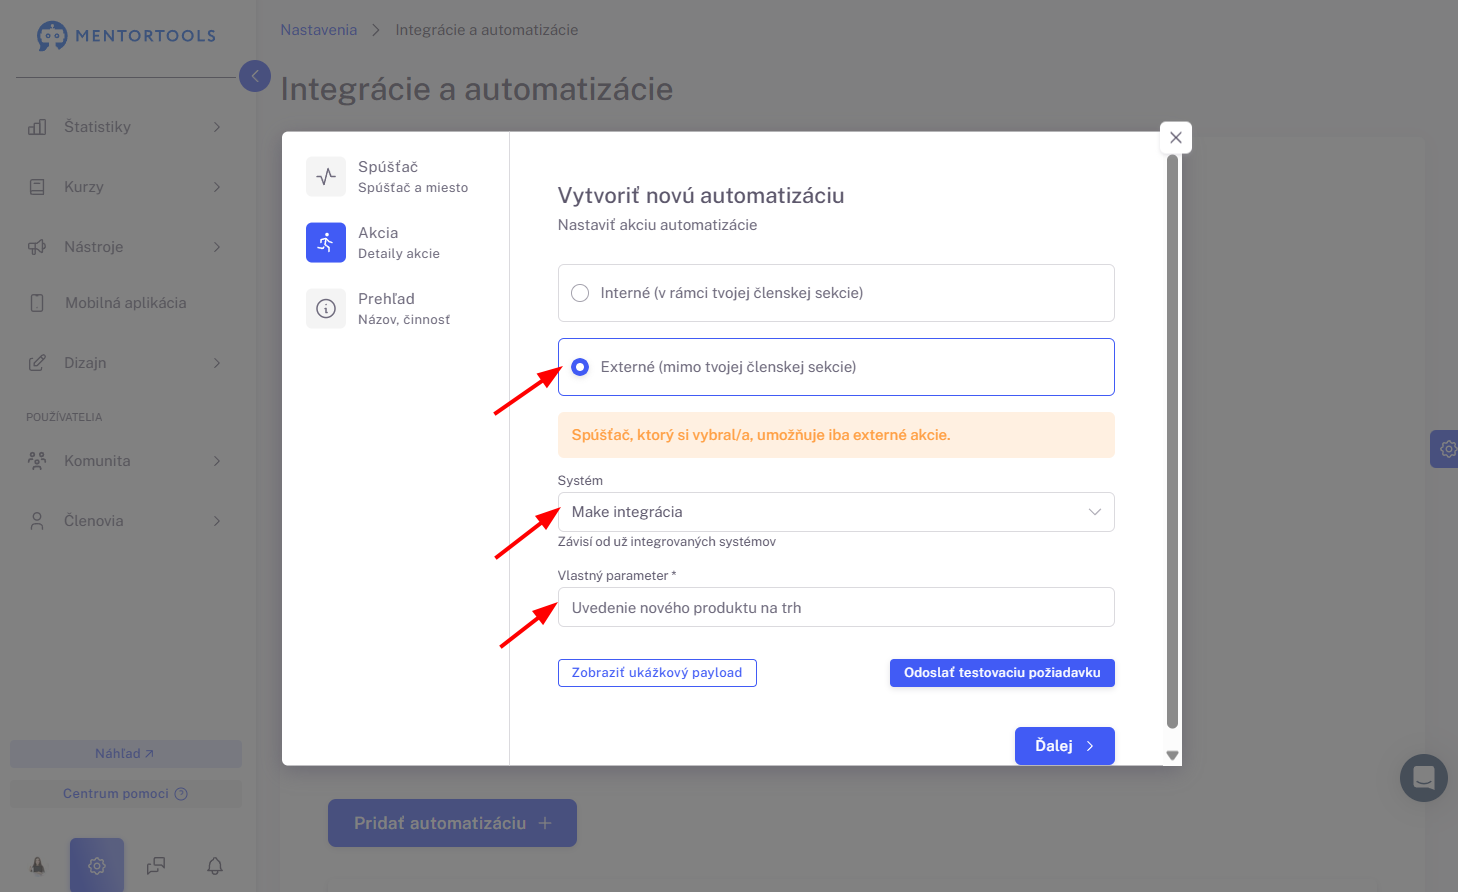Viewport: 1458px width, 892px height.
Task: Click the Prehľad info step icon
Action: [326, 309]
